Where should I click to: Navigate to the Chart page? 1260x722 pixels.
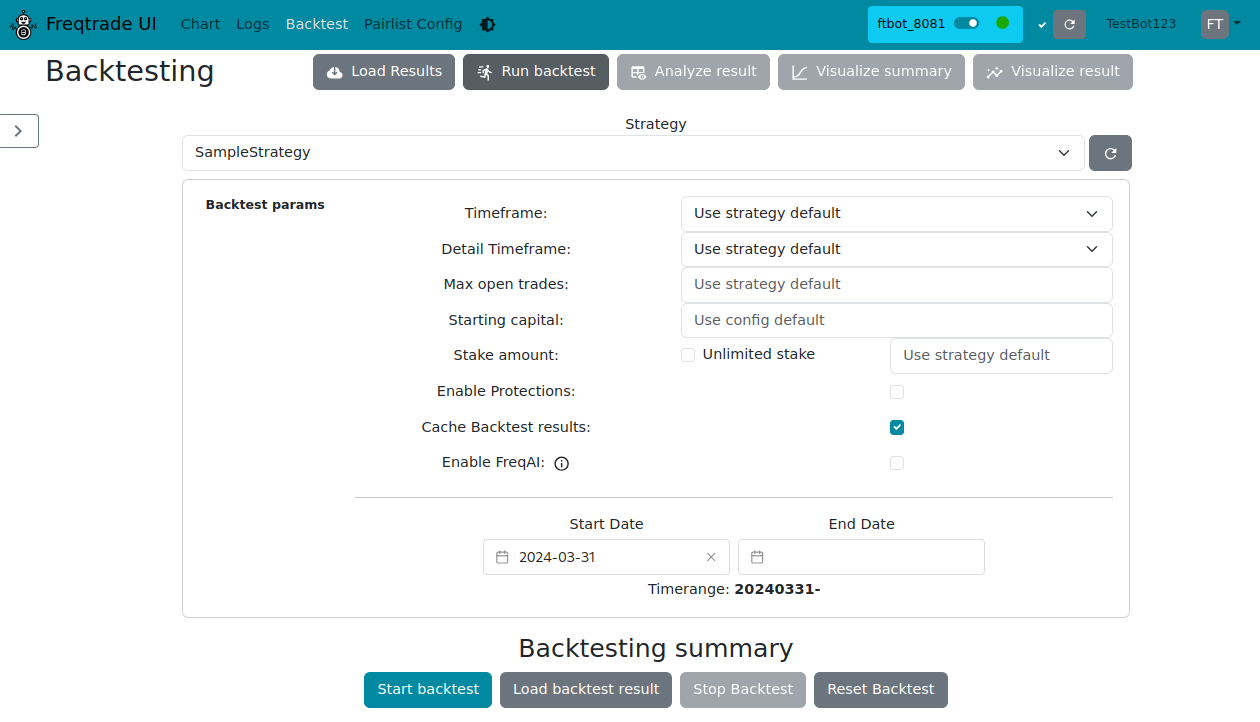[200, 24]
